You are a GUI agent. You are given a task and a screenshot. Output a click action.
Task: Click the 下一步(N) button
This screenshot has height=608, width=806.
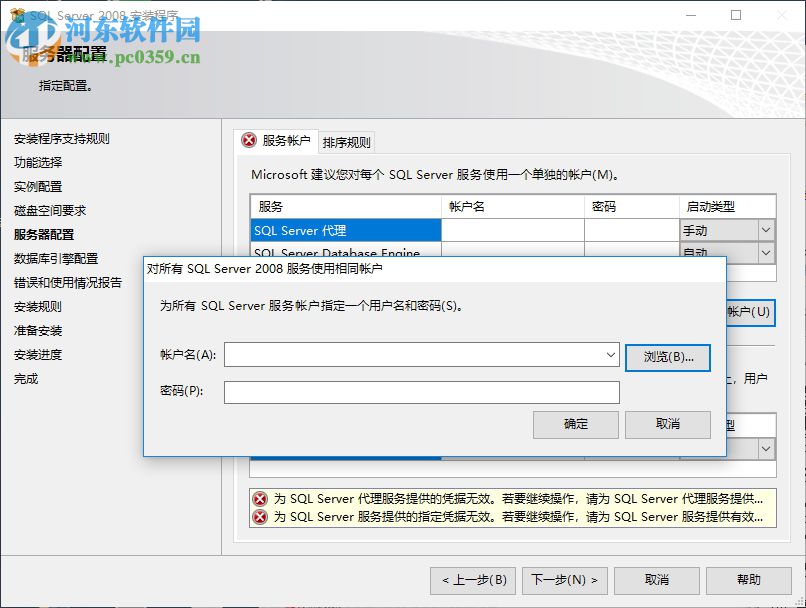click(564, 580)
